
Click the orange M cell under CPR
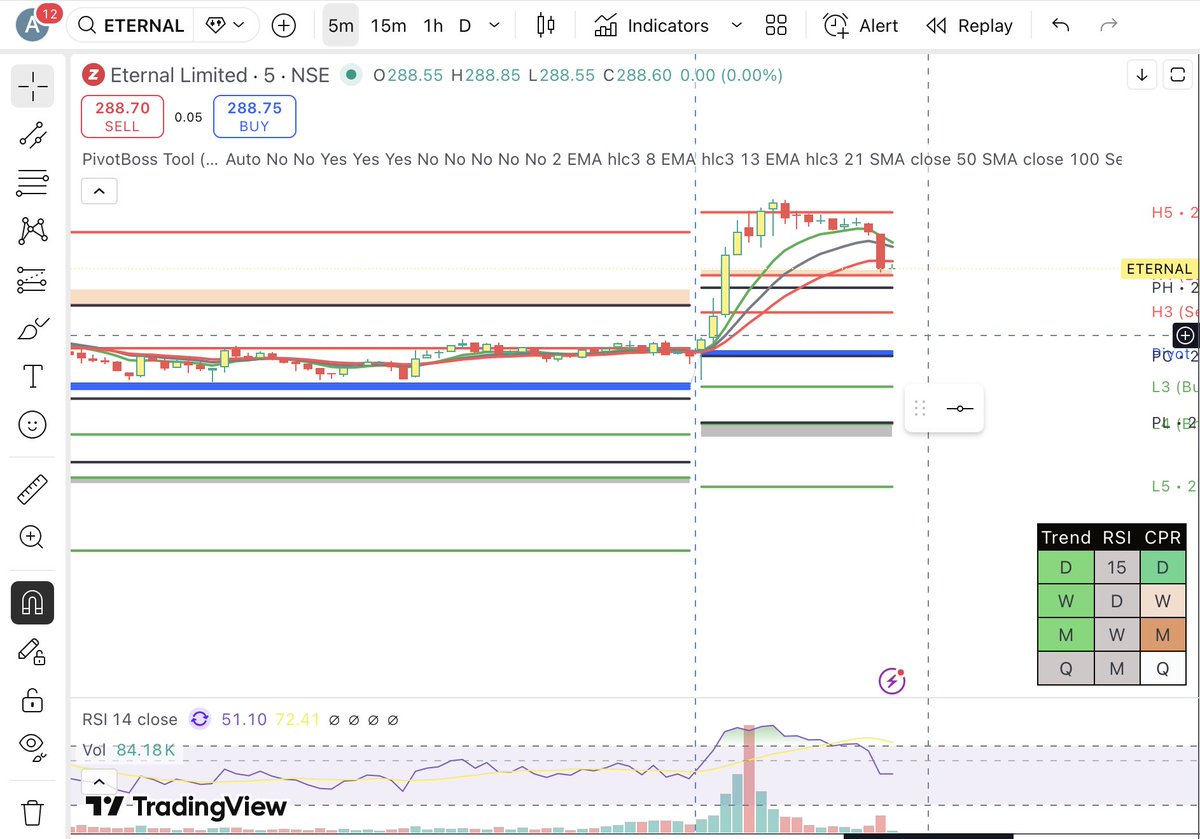pyautogui.click(x=1163, y=634)
